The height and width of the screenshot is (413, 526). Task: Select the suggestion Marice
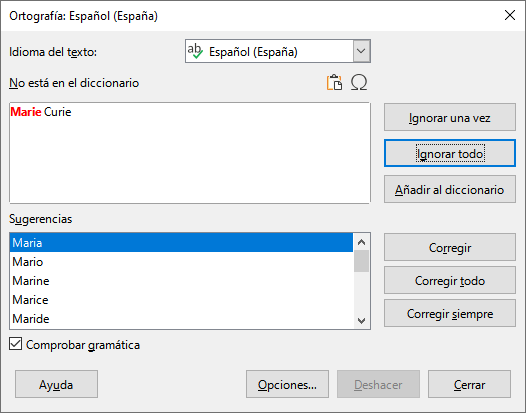pos(181,300)
